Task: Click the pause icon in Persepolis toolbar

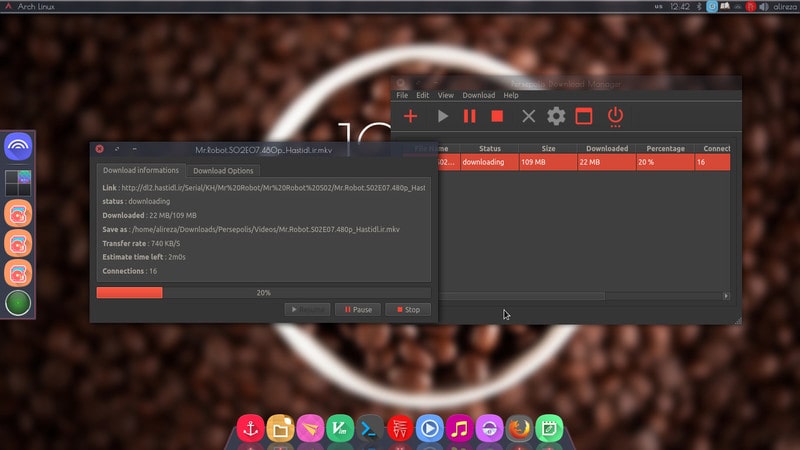Action: pos(469,116)
